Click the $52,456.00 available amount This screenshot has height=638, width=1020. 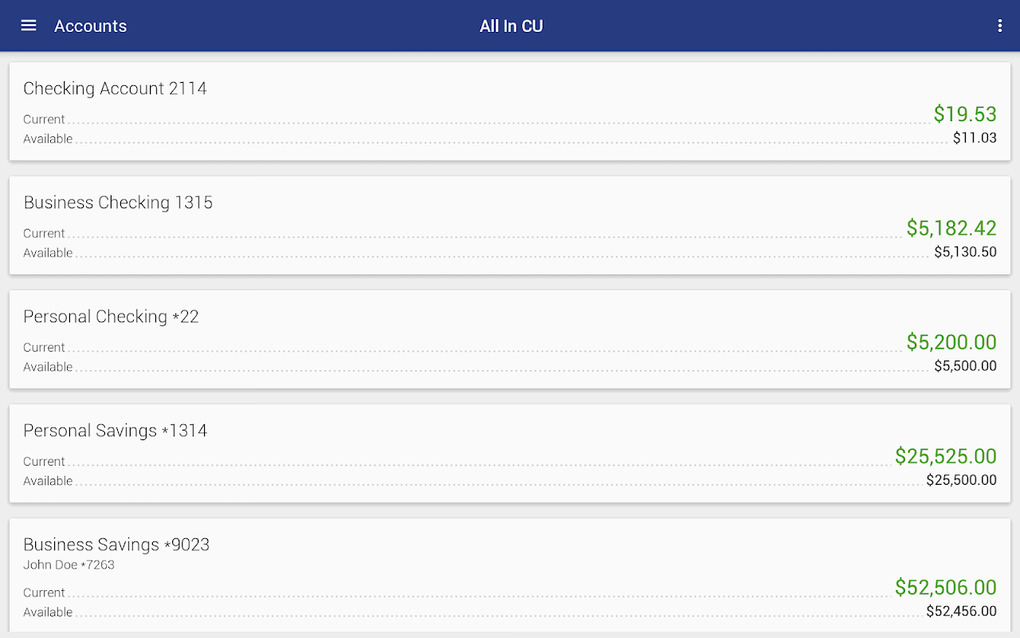[x=960, y=610]
